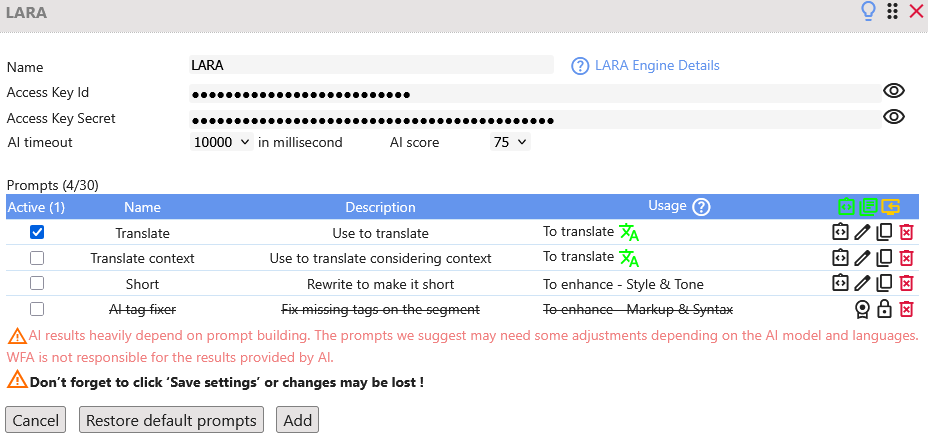Click the badge icon on AI tag fixer row
The width and height of the screenshot is (928, 442).
[861, 309]
